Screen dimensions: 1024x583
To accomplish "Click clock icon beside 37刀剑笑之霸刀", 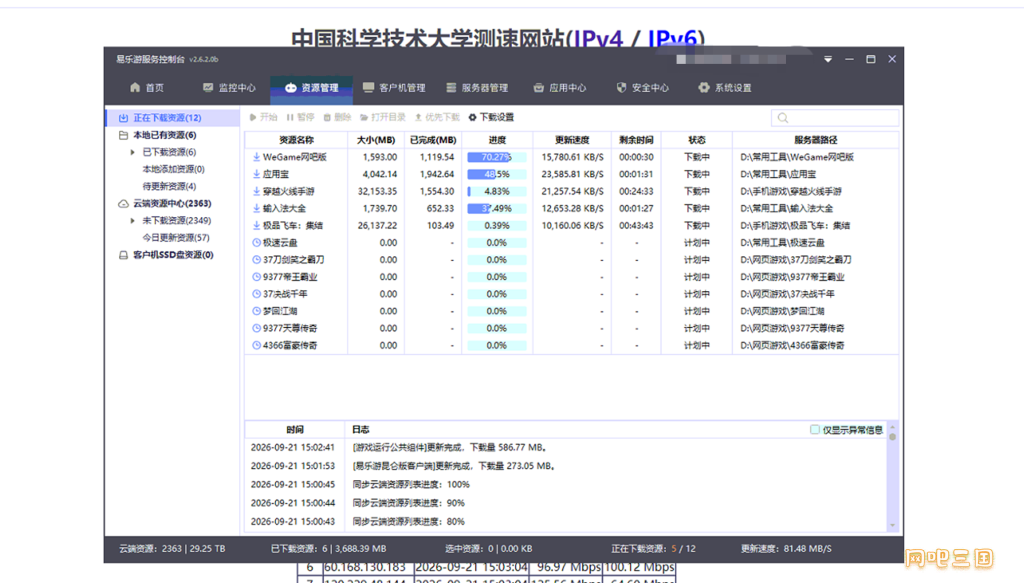I will tap(256, 260).
